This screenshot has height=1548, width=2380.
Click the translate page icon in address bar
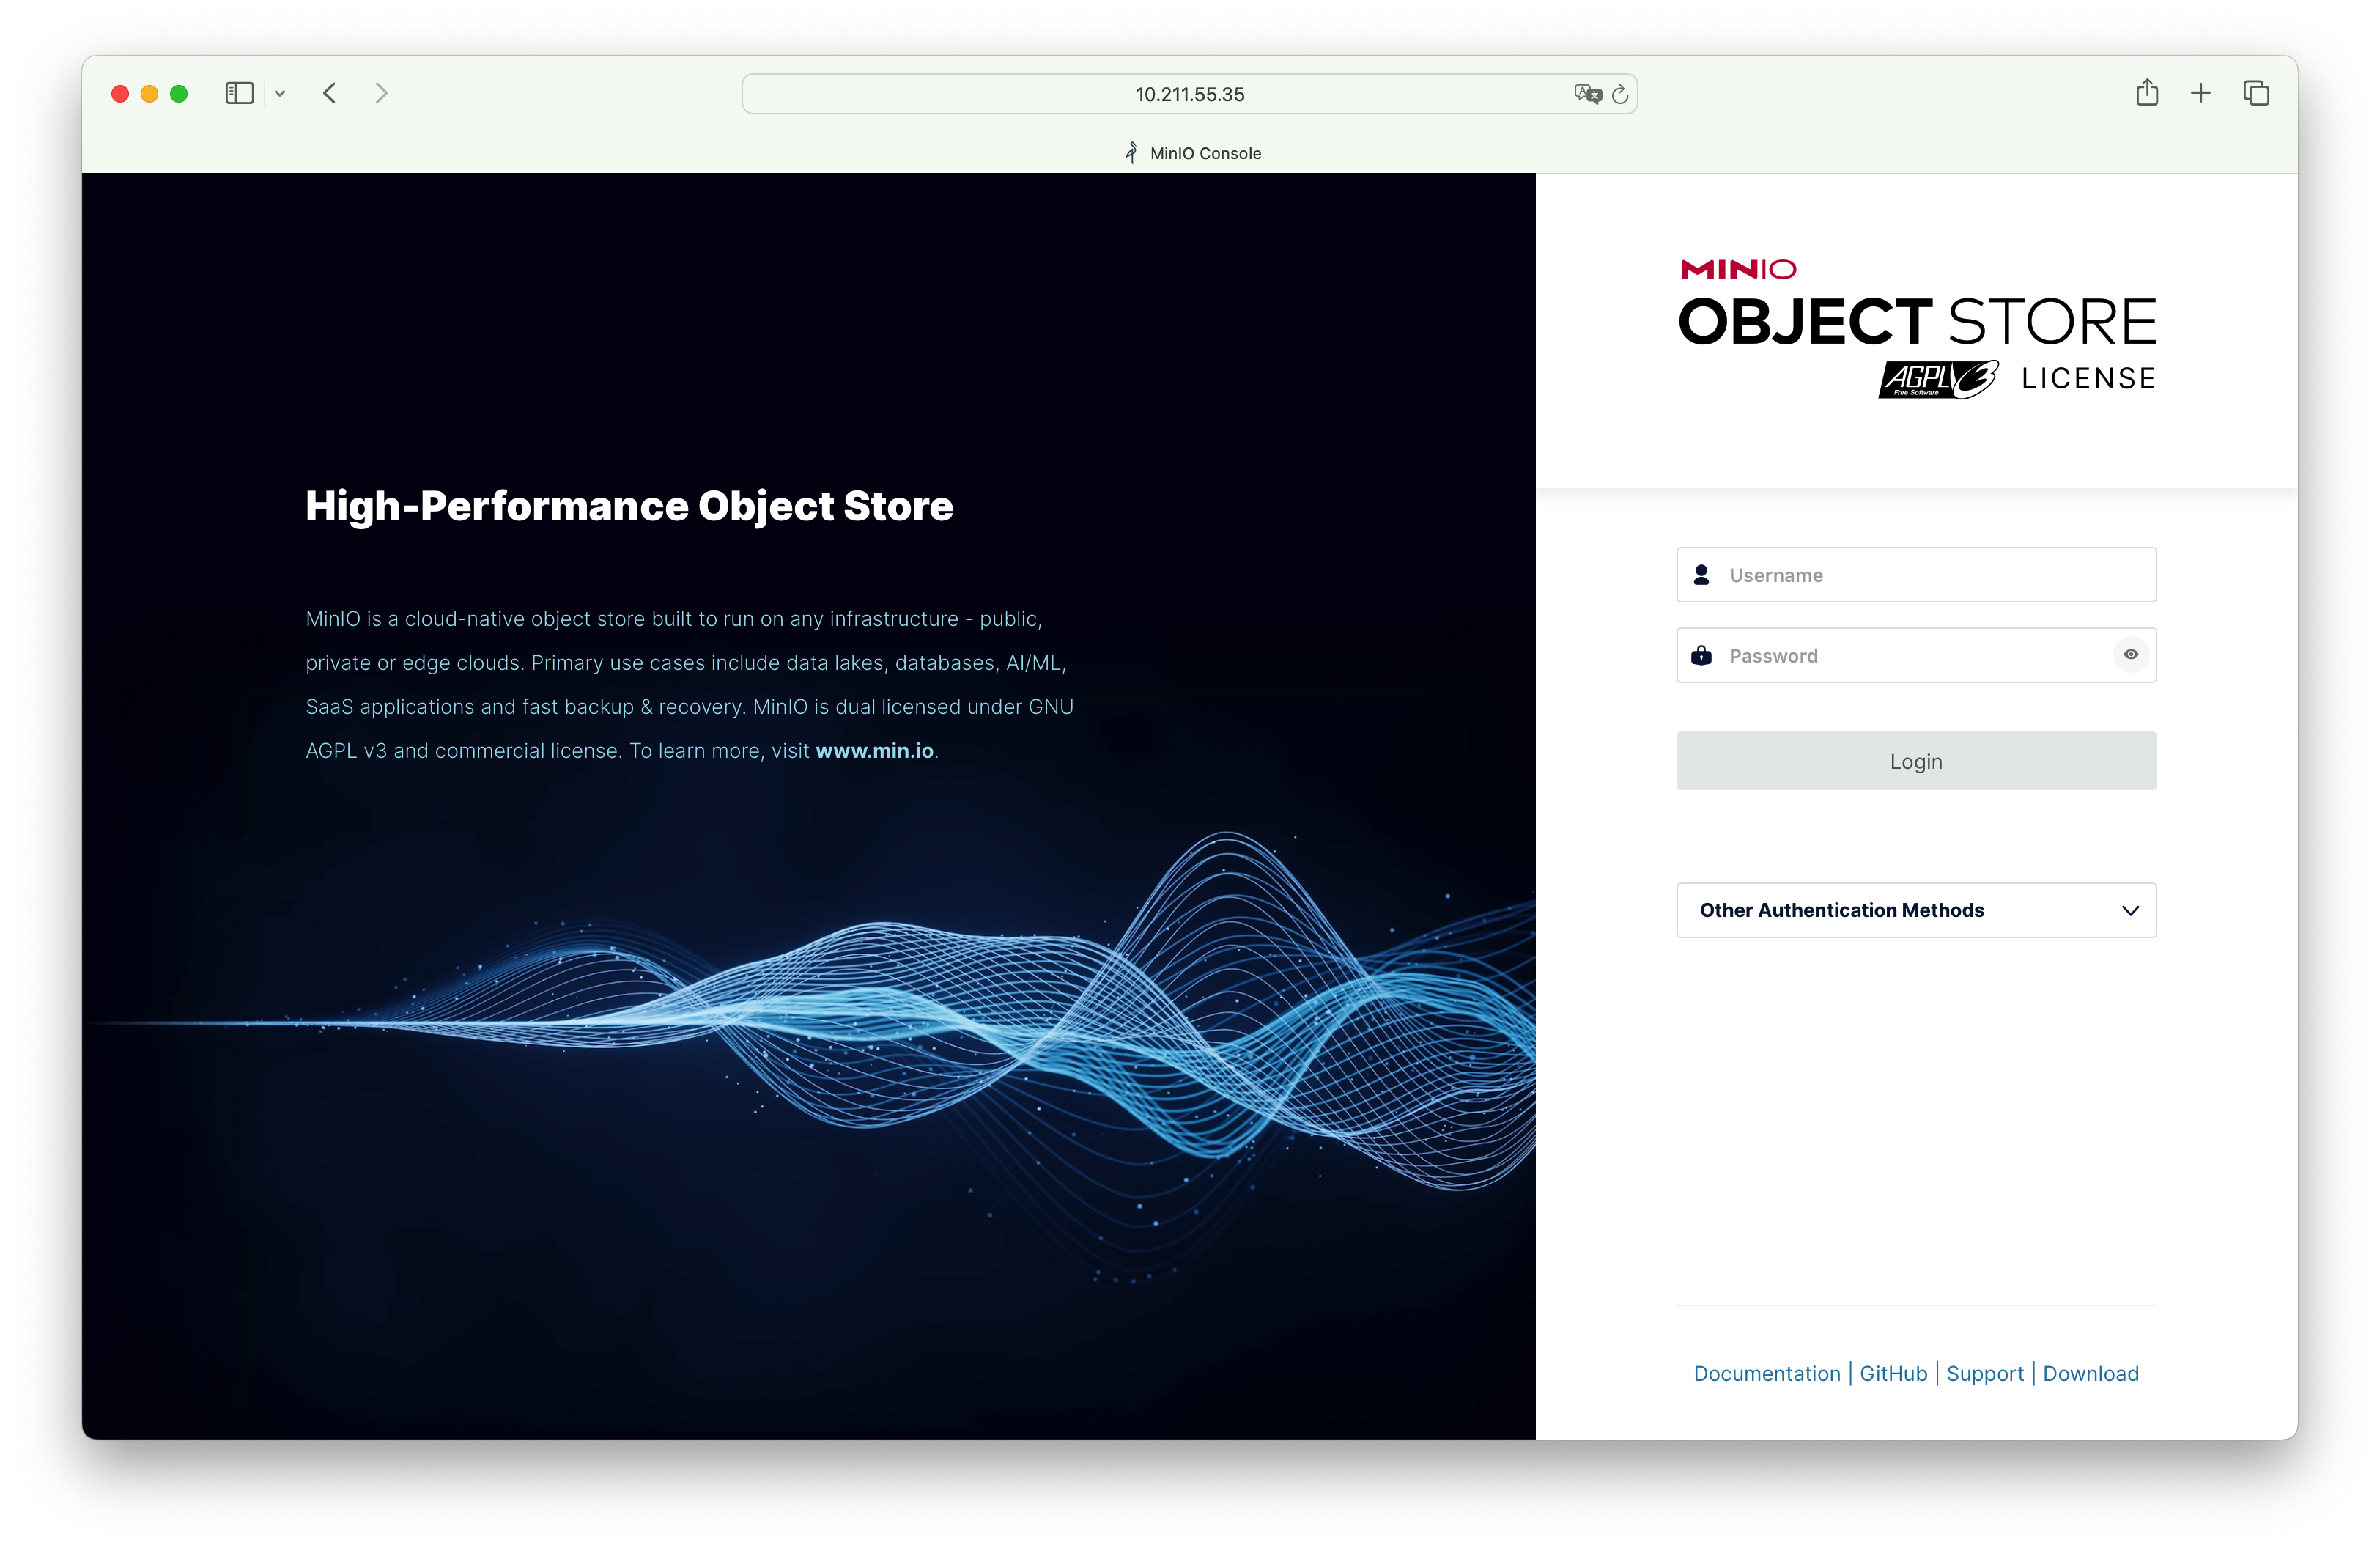1587,94
